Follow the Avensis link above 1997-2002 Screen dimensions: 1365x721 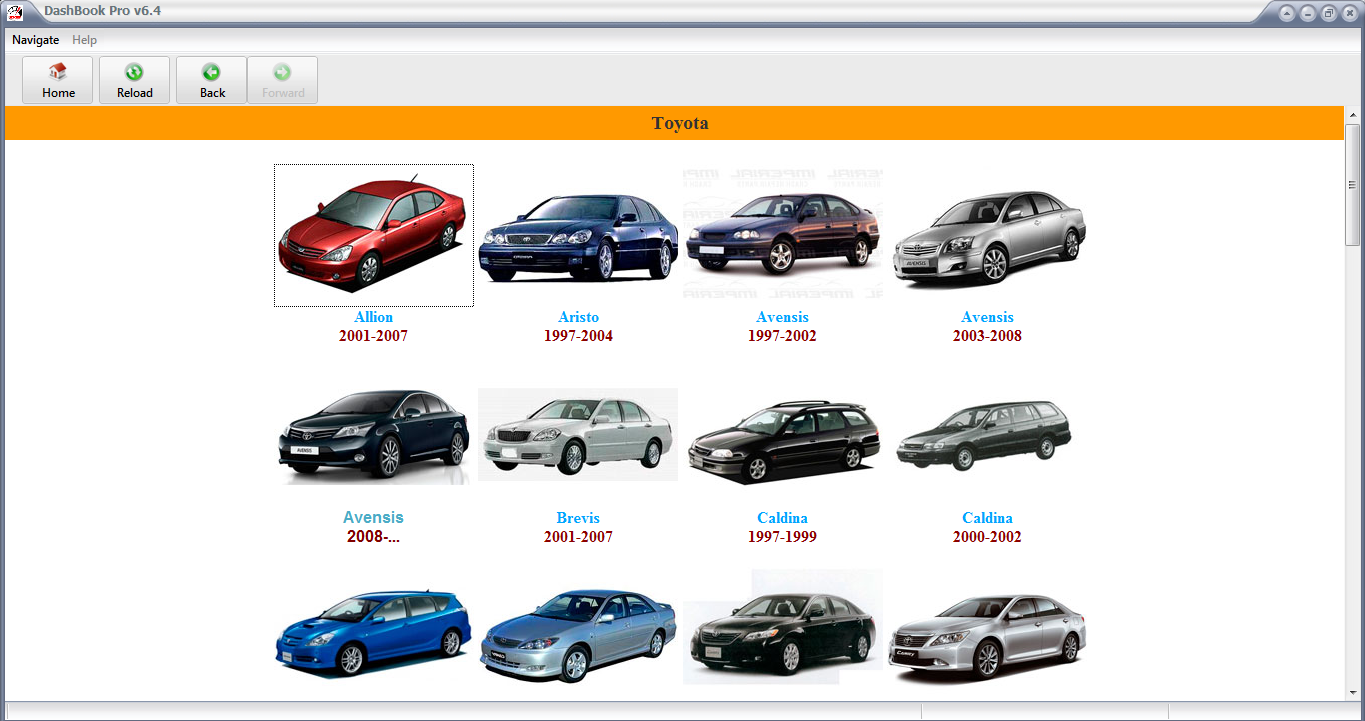pyautogui.click(x=783, y=317)
